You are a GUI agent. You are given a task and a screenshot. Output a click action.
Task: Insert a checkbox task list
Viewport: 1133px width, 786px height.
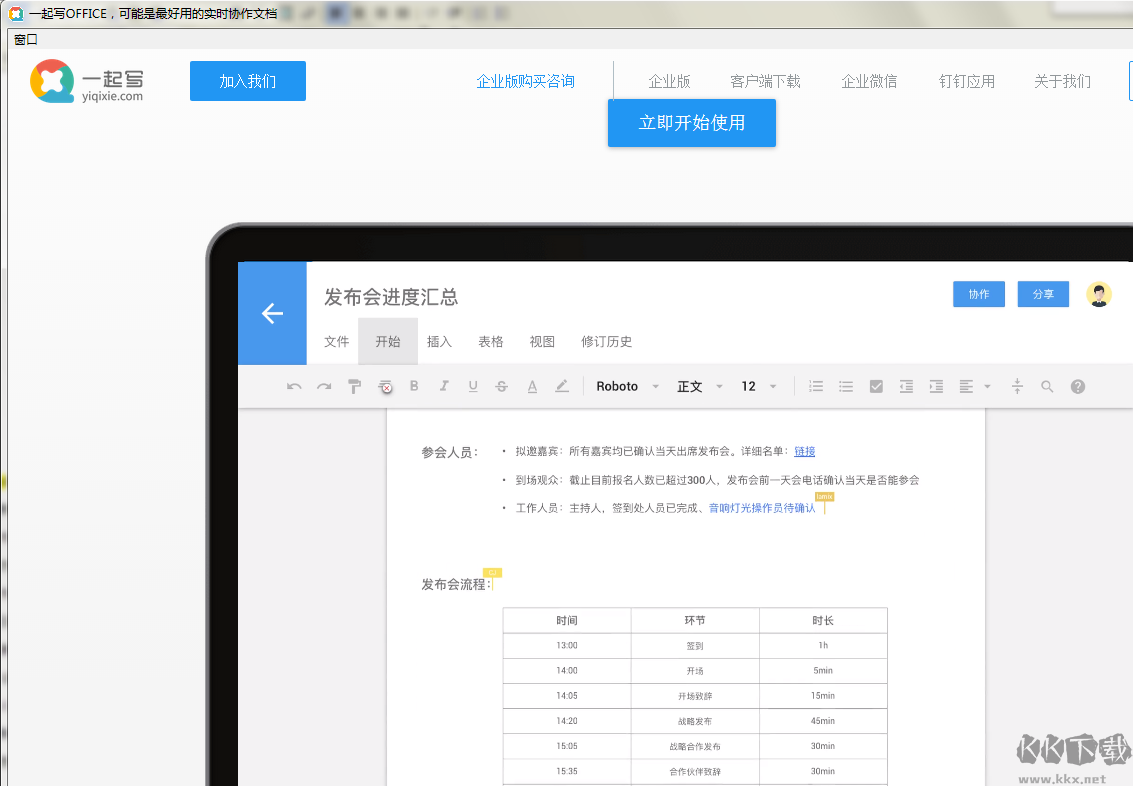point(876,386)
